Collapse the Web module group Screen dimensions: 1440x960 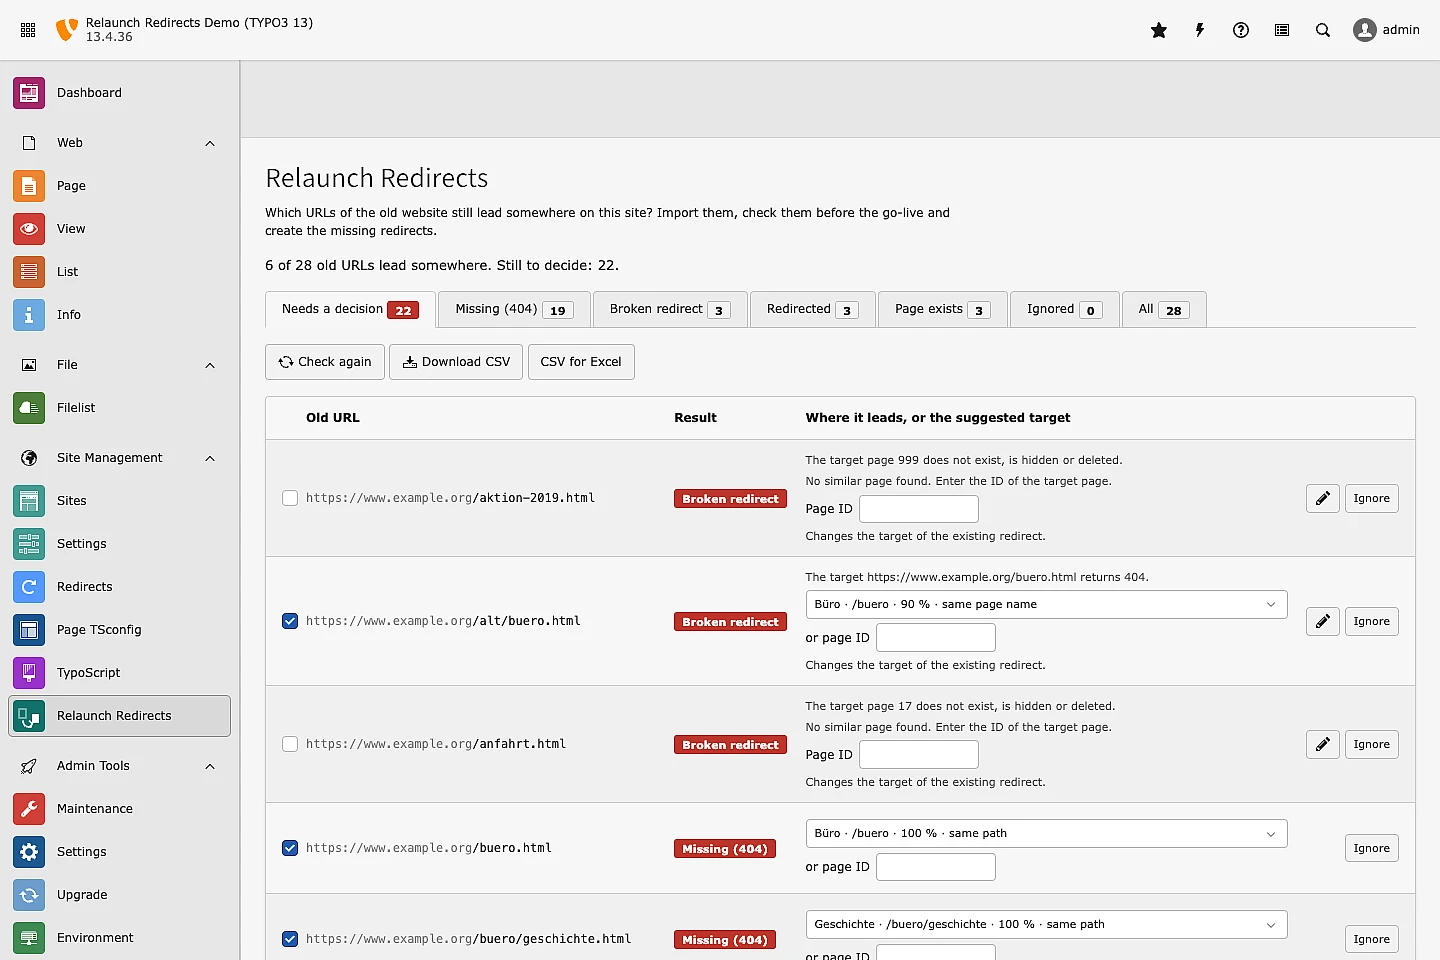tap(210, 143)
